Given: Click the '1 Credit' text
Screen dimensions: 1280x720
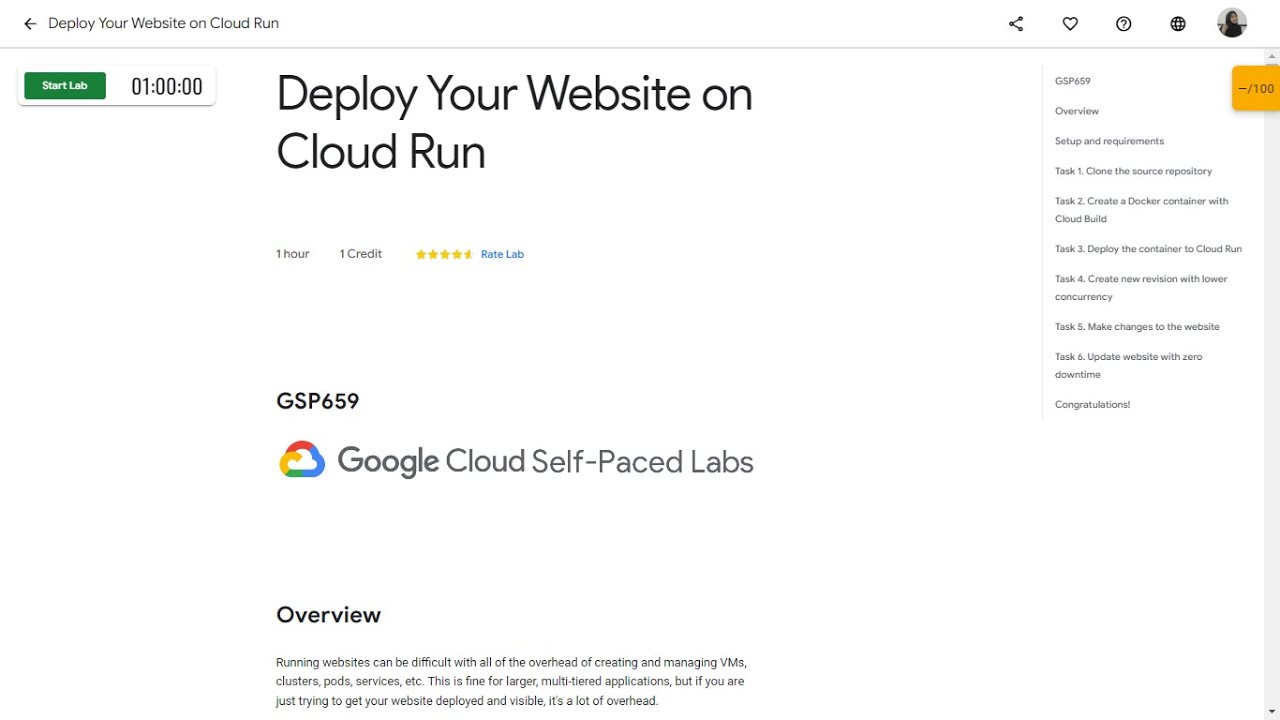Looking at the screenshot, I should (x=360, y=254).
